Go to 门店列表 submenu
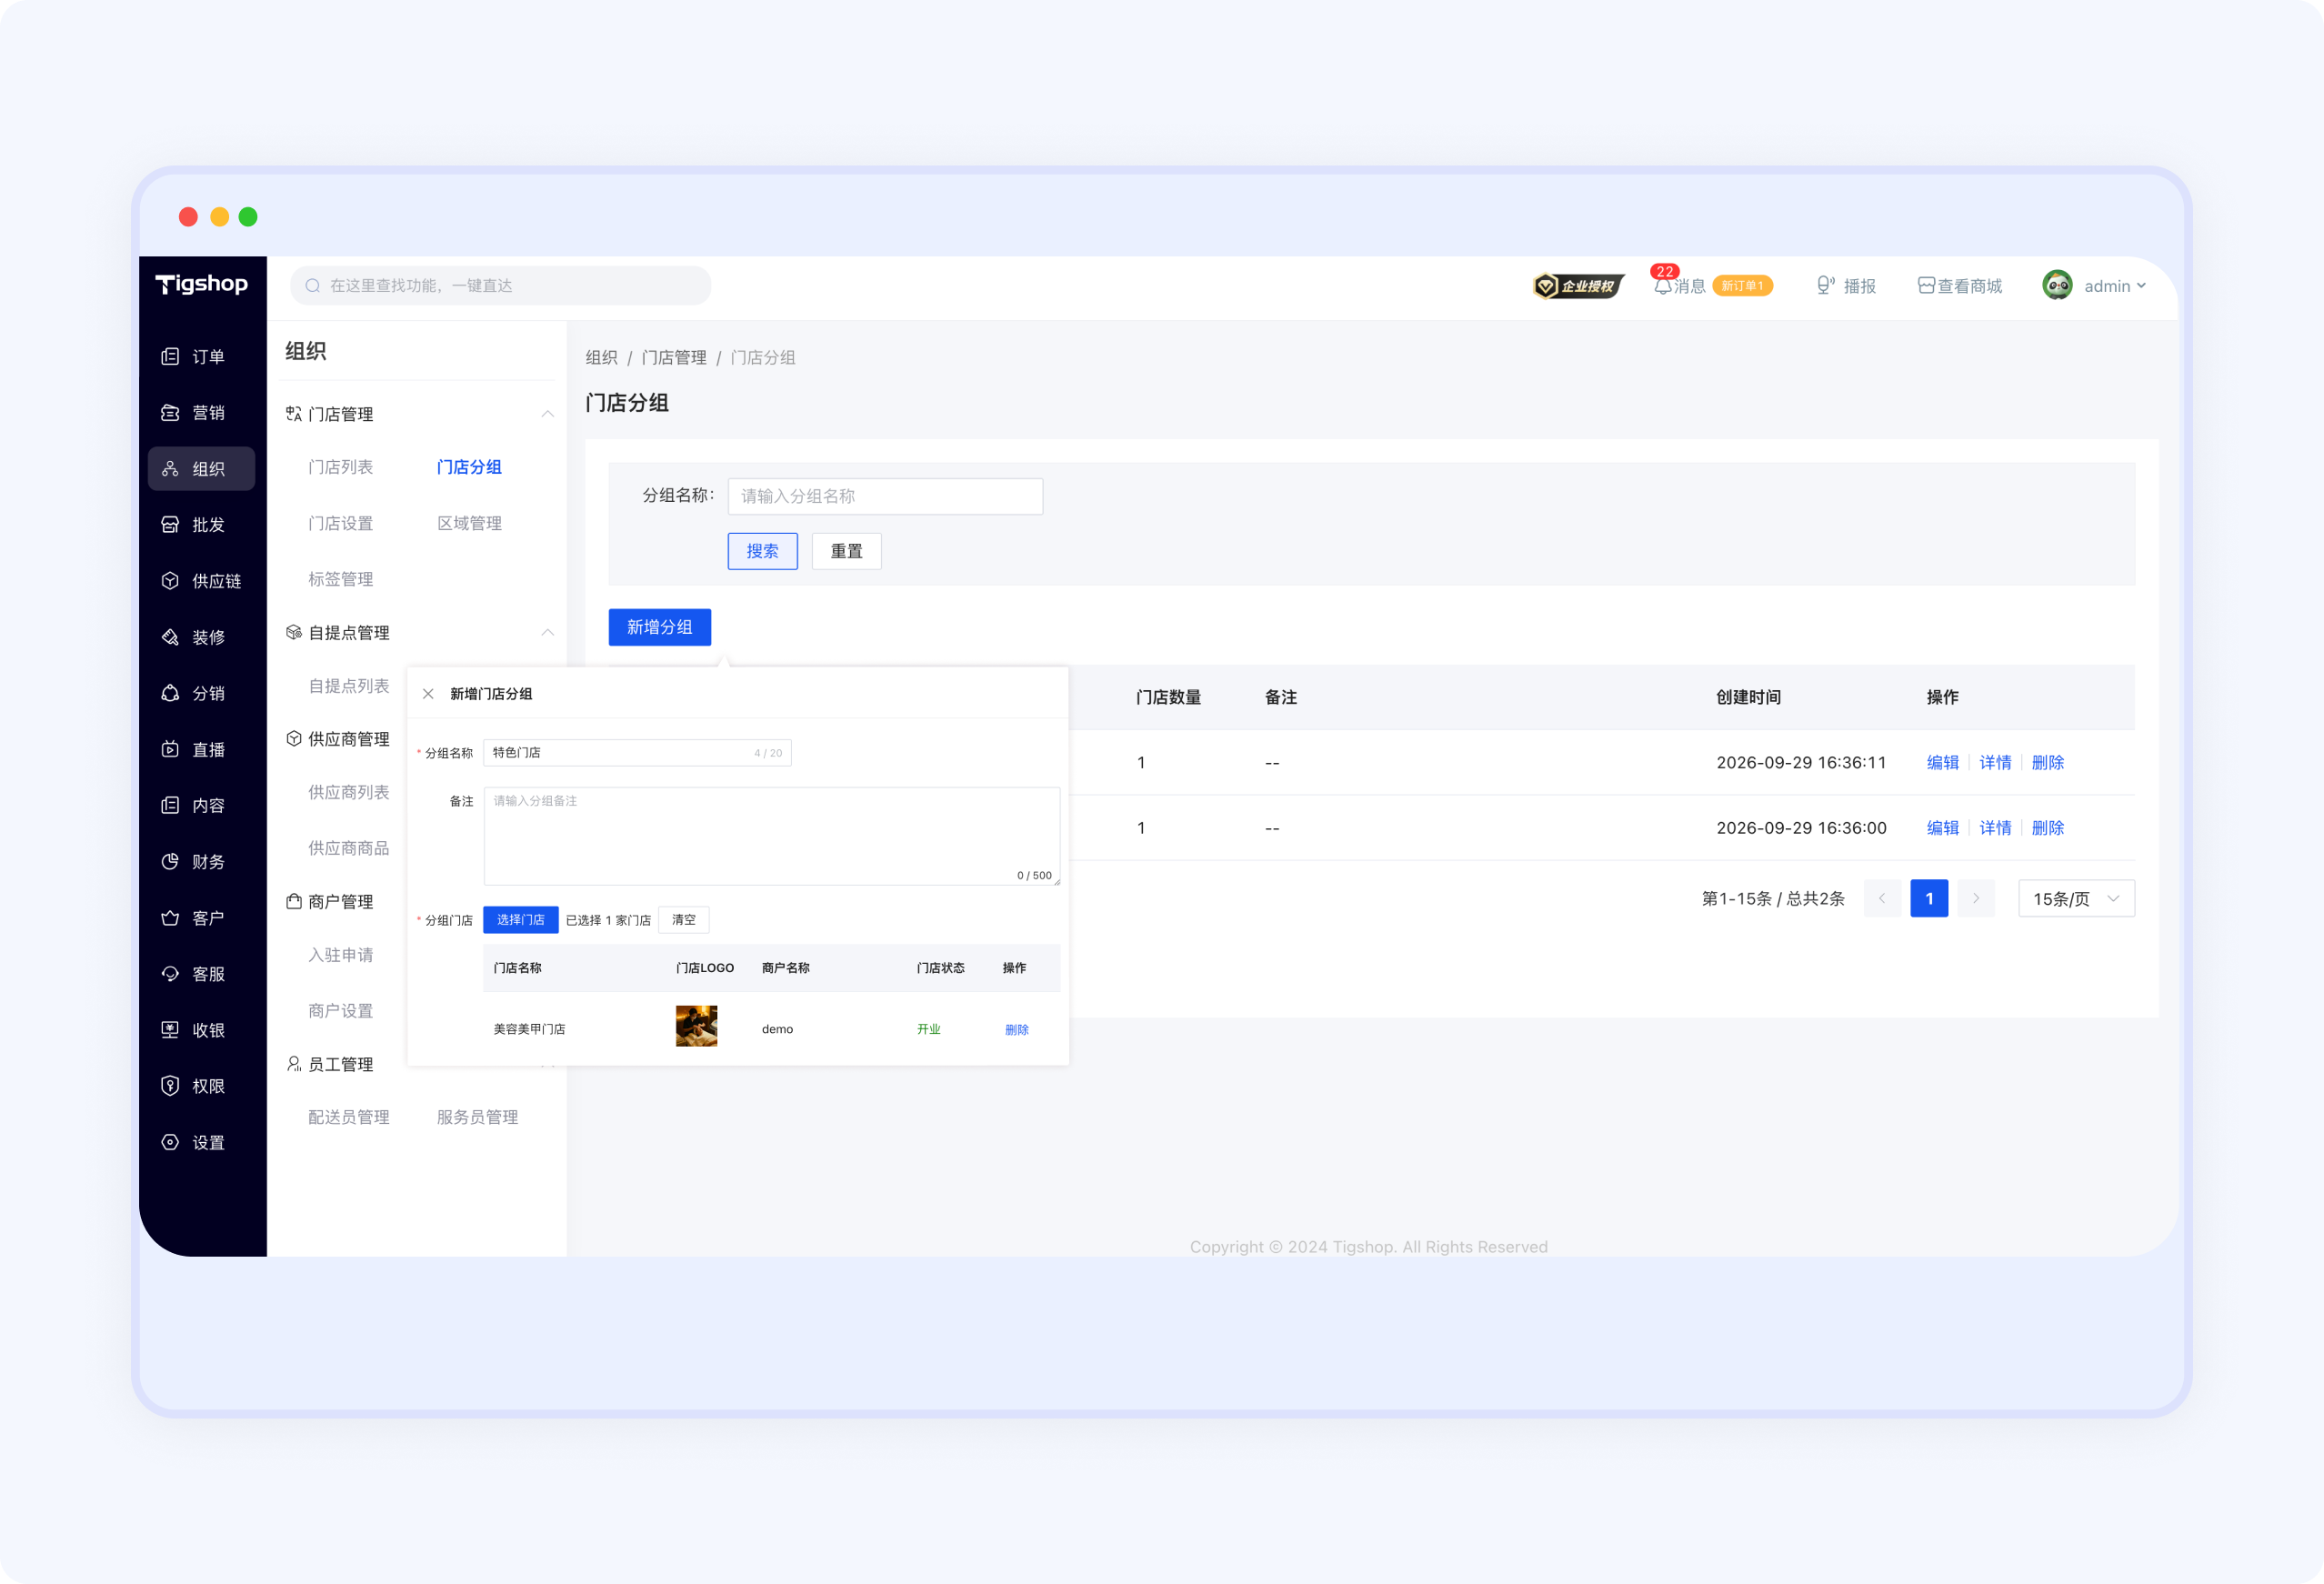 [x=341, y=467]
